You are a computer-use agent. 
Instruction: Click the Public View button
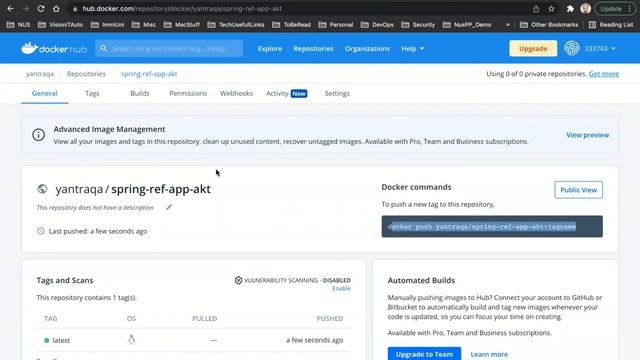tap(578, 190)
